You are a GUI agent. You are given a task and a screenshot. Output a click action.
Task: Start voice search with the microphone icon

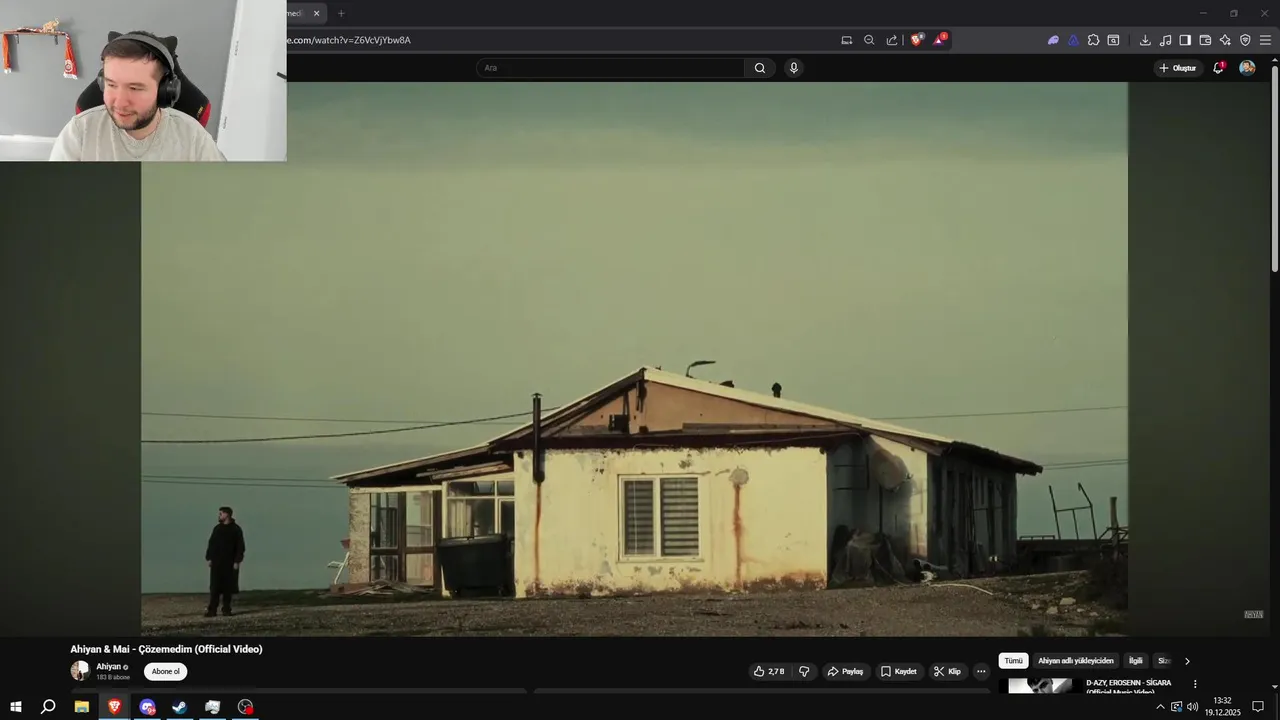point(794,68)
